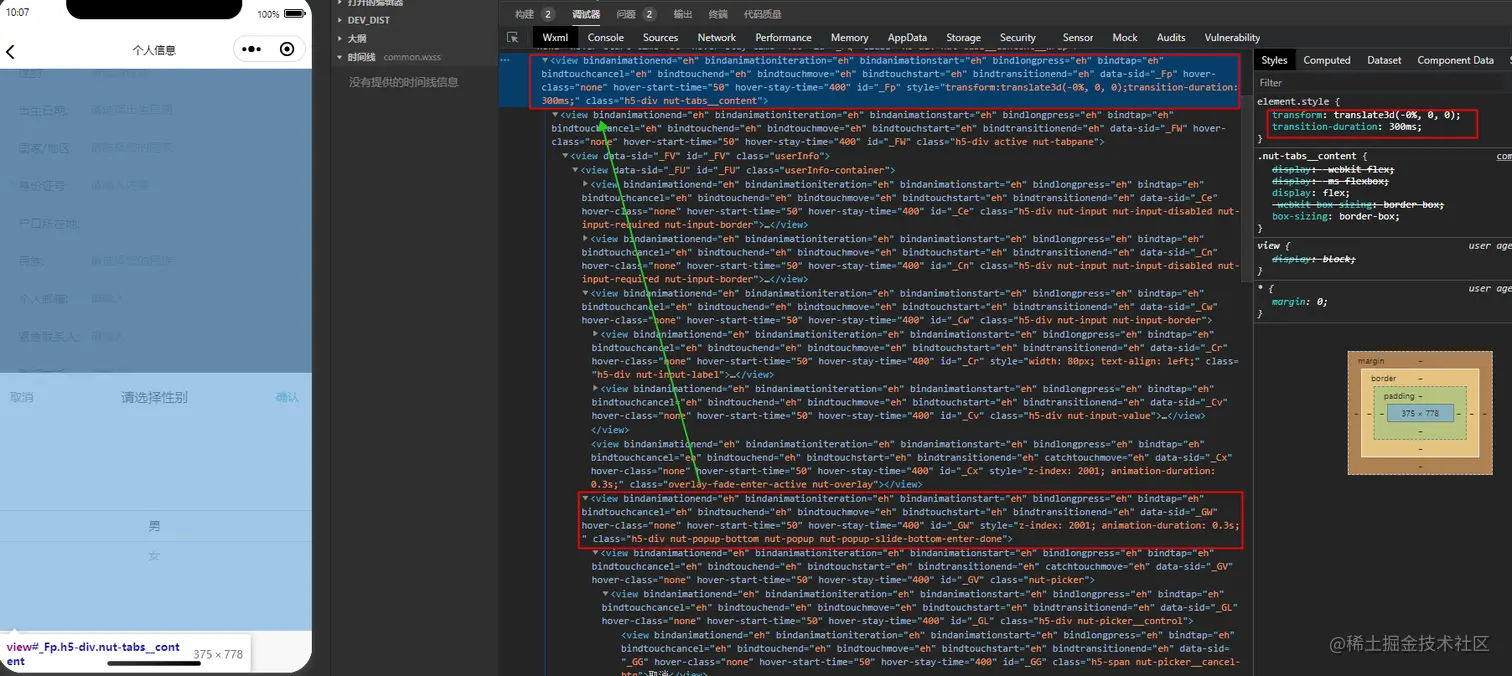Screen dimensions: 1512x676
Task: Expand the _Ce nut-input-disabled node
Action: (x=586, y=184)
